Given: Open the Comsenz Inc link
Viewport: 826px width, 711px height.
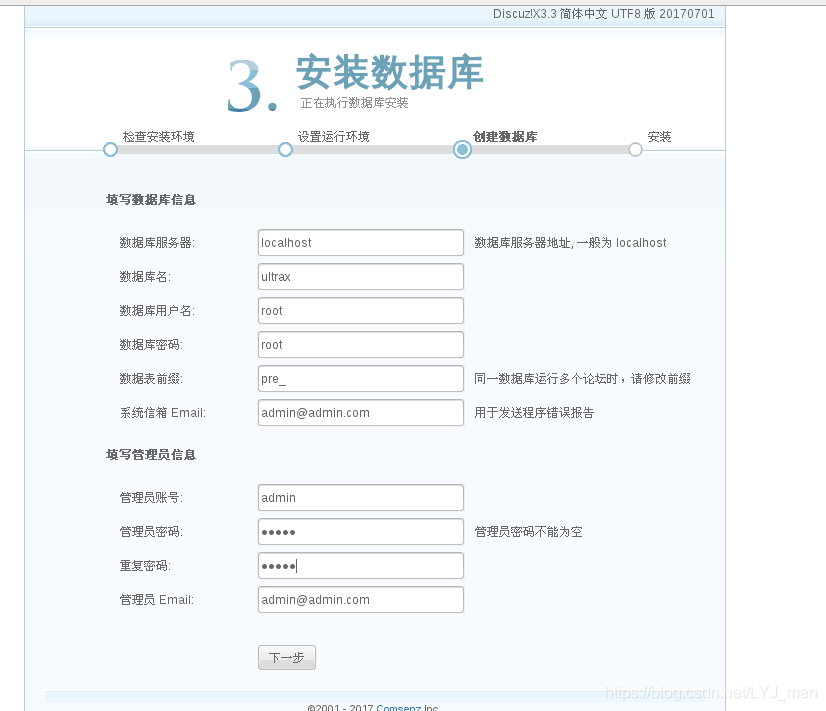Looking at the screenshot, I should [x=401, y=707].
